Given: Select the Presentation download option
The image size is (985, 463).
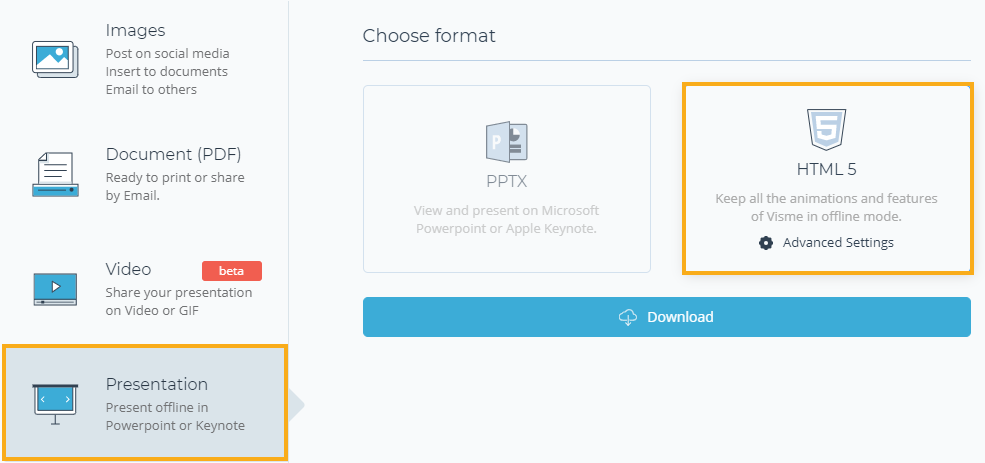Looking at the screenshot, I should click(144, 403).
